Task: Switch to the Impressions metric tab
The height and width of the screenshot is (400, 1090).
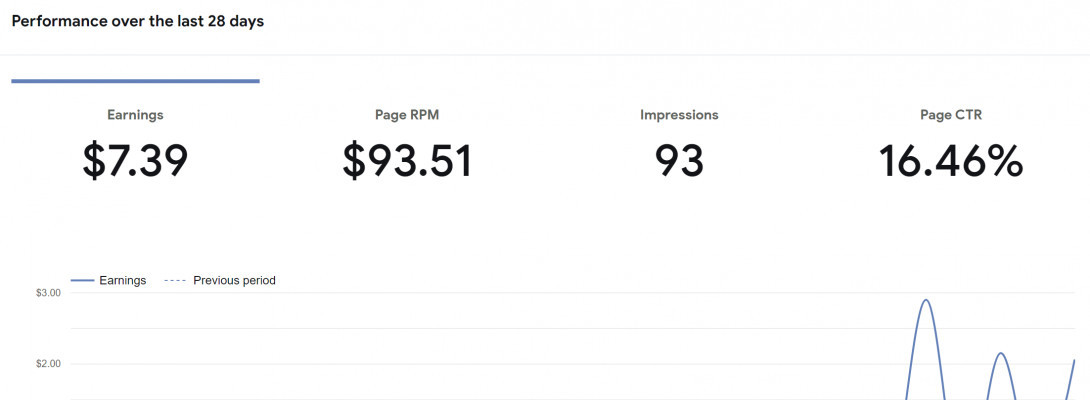Action: click(679, 115)
